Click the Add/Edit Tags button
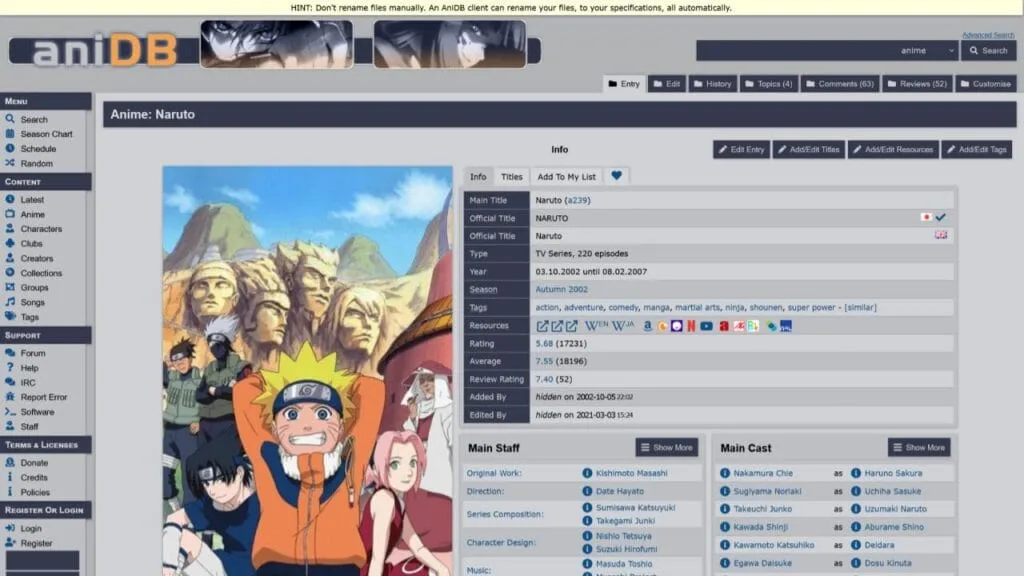Image resolution: width=1024 pixels, height=576 pixels. tap(976, 150)
